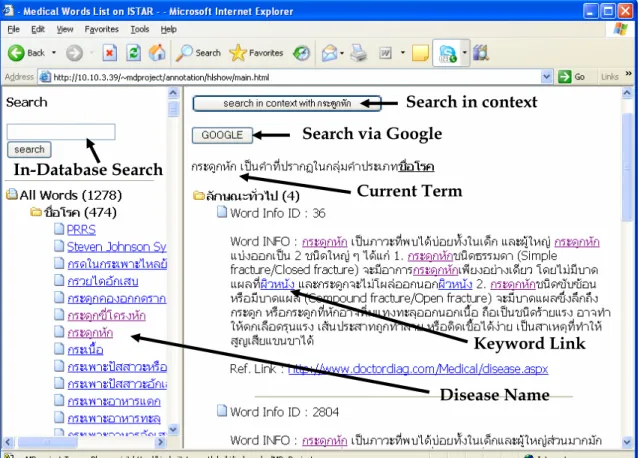
Task: Click the IE page icon in the title bar
Action: (x=8, y=10)
